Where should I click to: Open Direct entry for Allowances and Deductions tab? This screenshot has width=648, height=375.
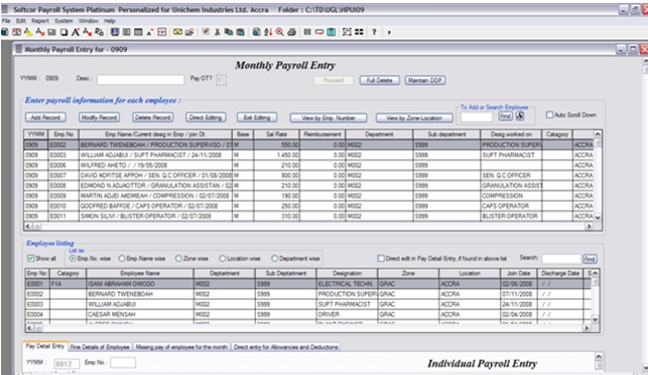tap(286, 347)
